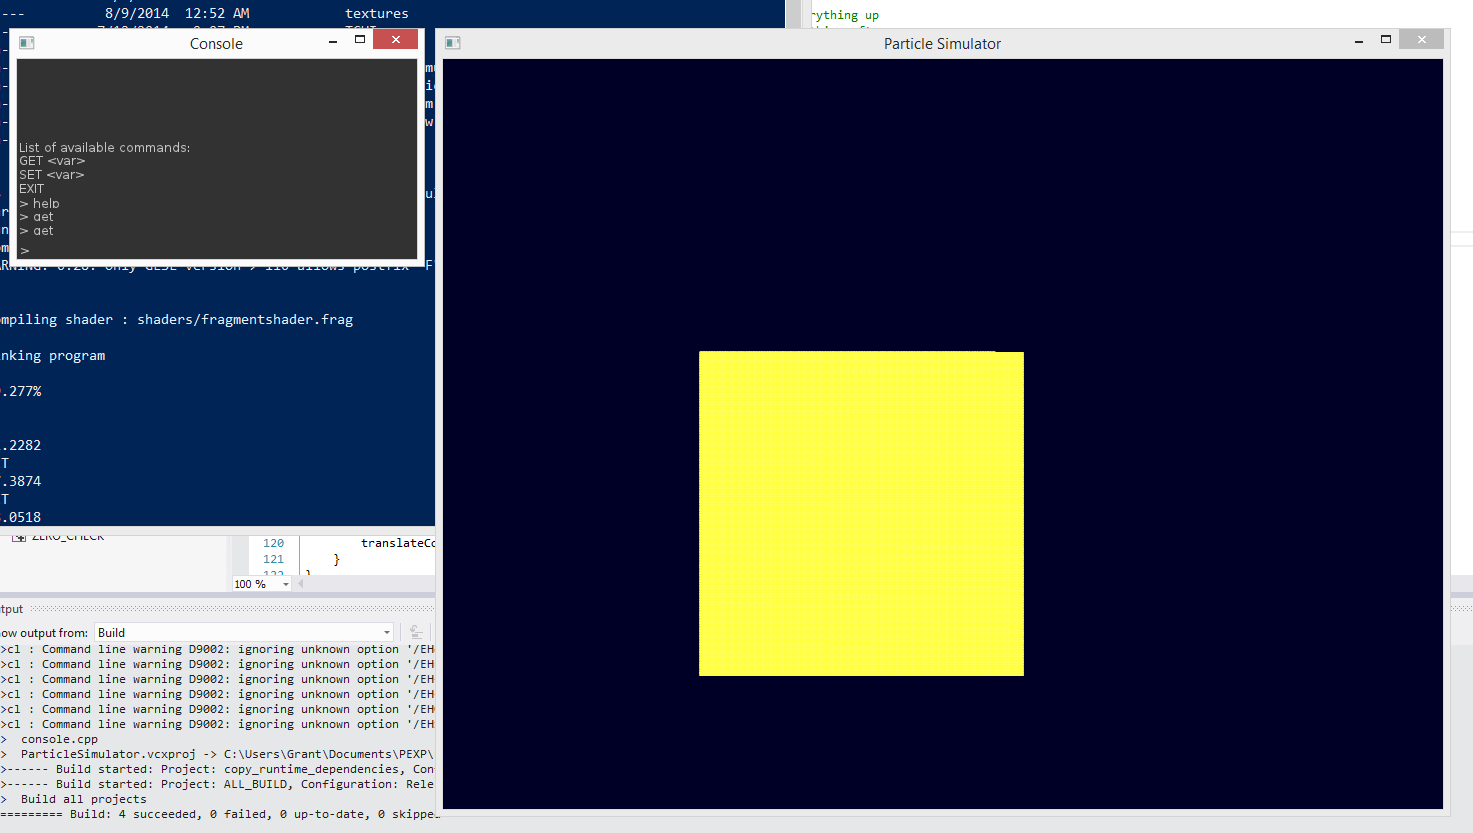Click the clear output icon beside Build dropdown
This screenshot has width=1473, height=833.
point(416,632)
